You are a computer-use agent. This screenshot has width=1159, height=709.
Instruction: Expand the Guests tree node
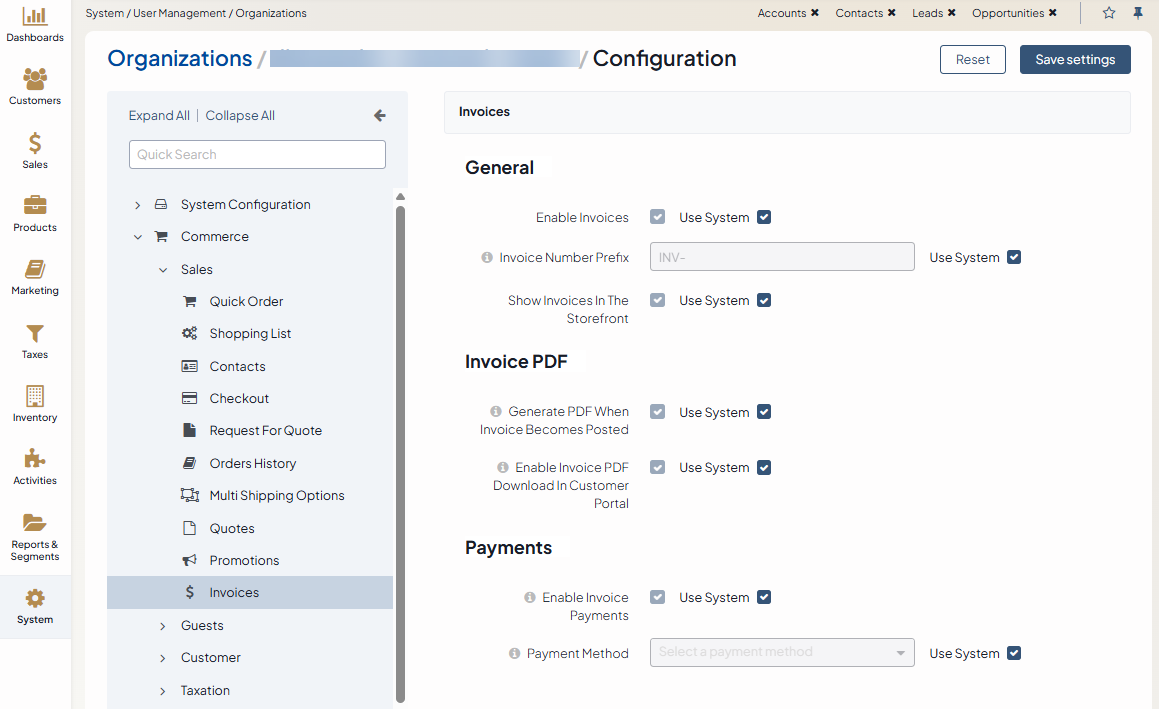pos(163,626)
